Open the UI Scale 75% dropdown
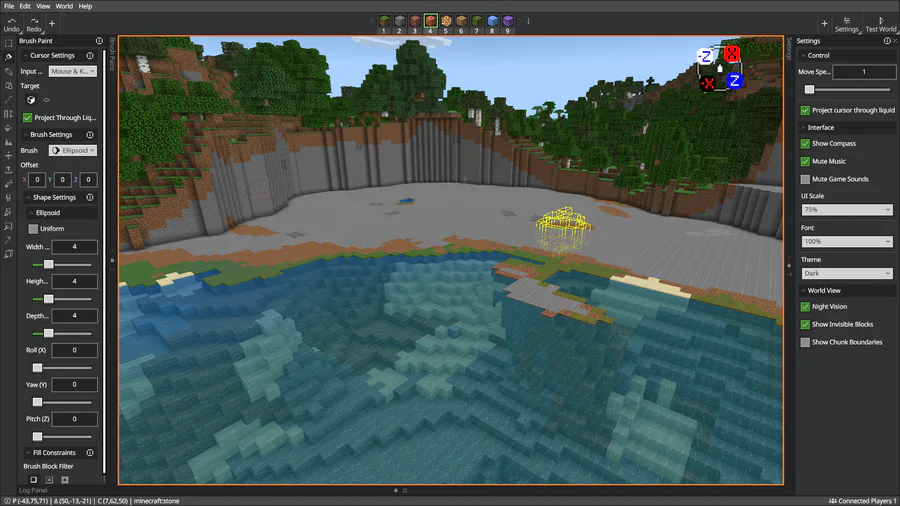This screenshot has width=900, height=506. point(847,210)
